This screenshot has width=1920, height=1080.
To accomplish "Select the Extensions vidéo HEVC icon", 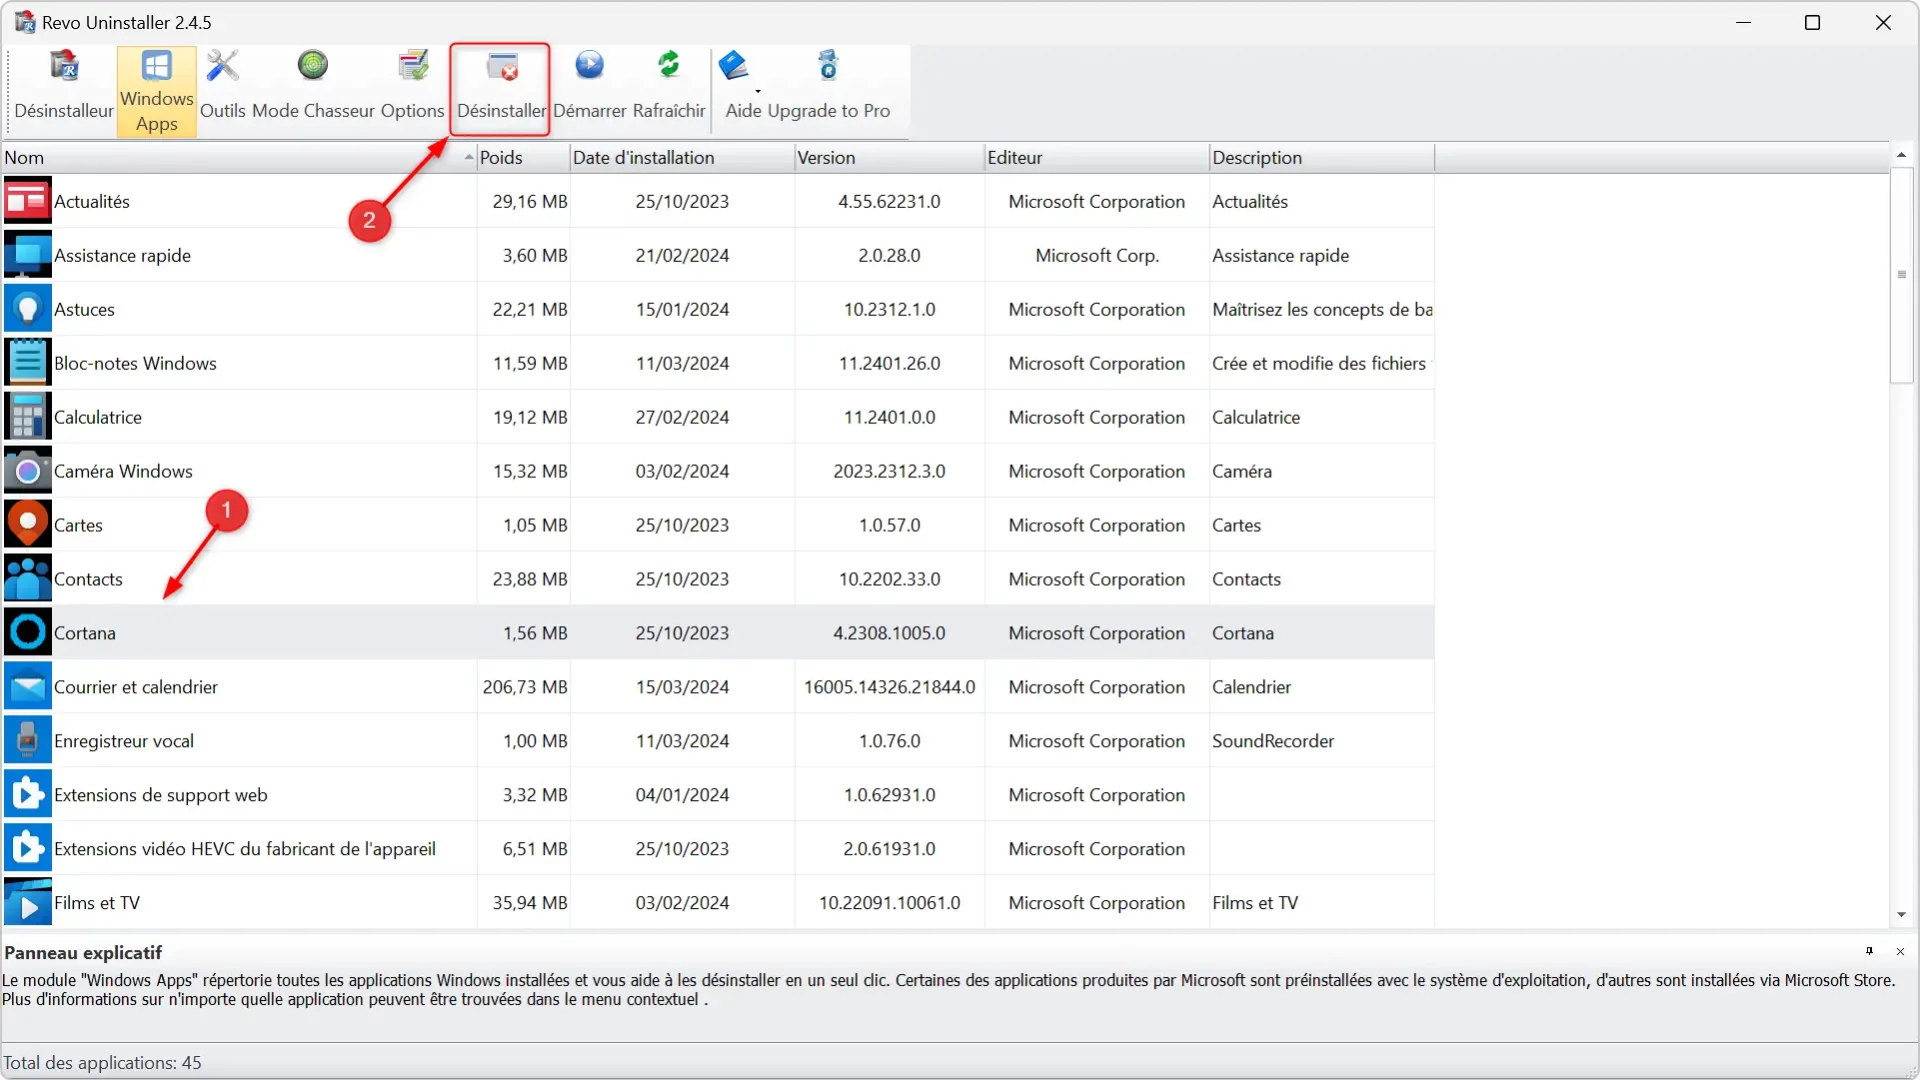I will click(x=27, y=849).
